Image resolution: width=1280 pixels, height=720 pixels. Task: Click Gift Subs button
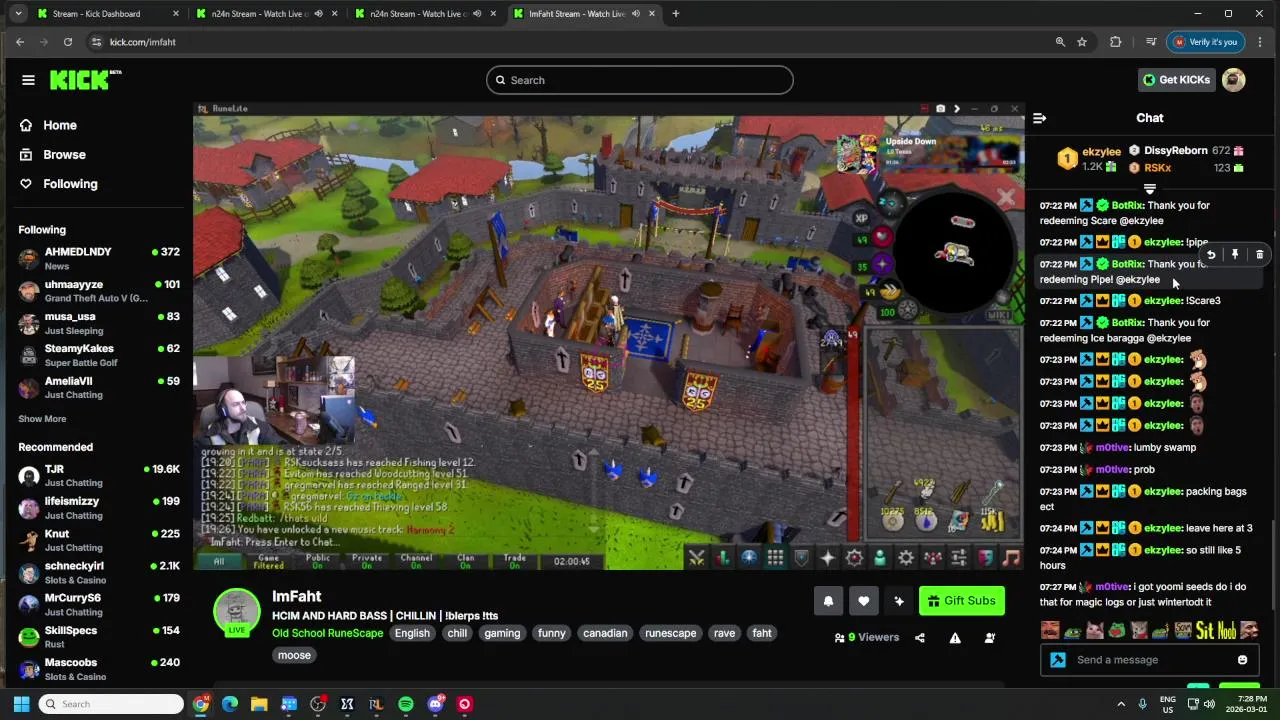pyautogui.click(x=961, y=601)
